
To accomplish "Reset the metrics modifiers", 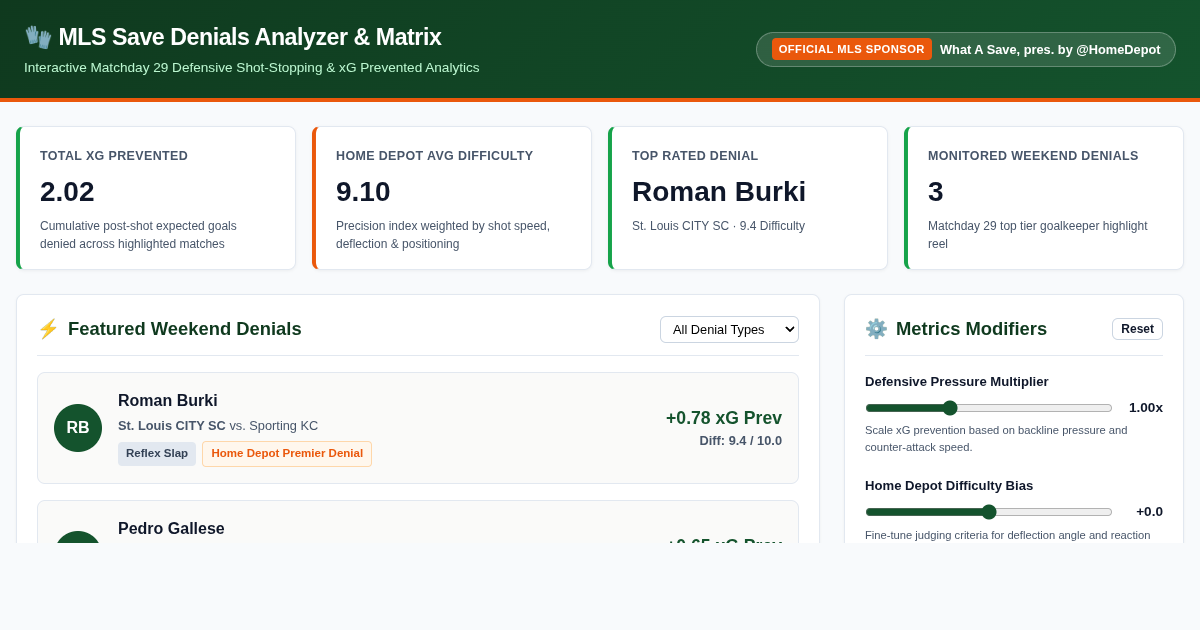I will point(1137,329).
